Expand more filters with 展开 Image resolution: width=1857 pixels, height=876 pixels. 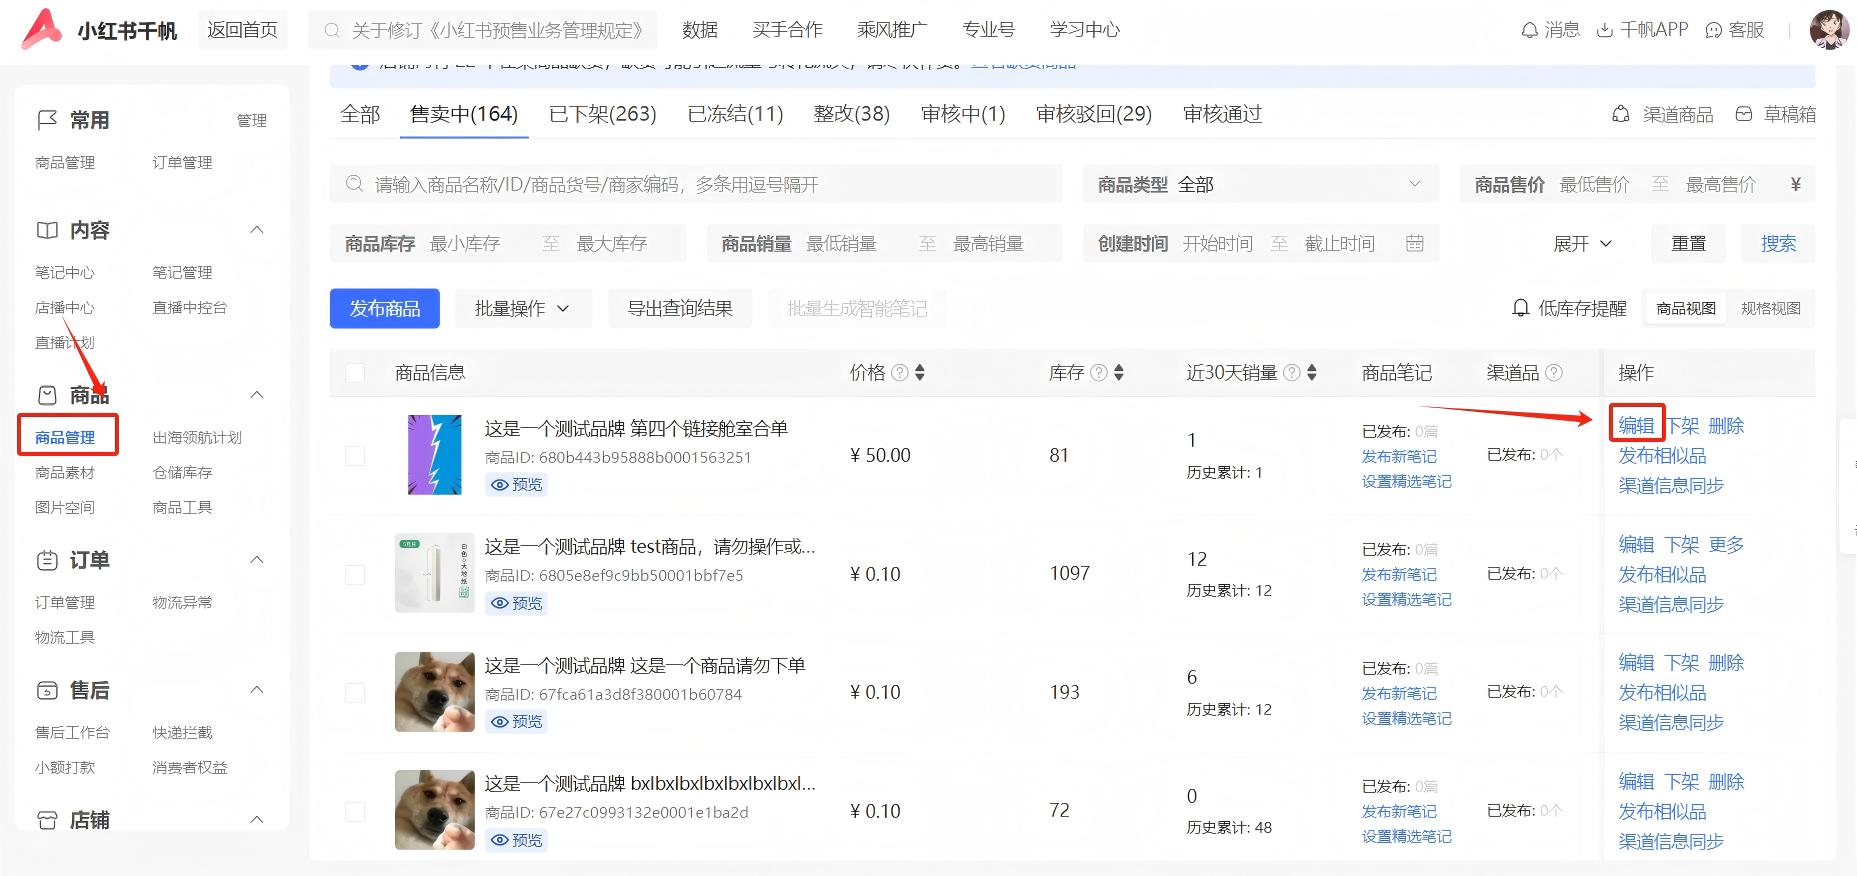[1582, 243]
